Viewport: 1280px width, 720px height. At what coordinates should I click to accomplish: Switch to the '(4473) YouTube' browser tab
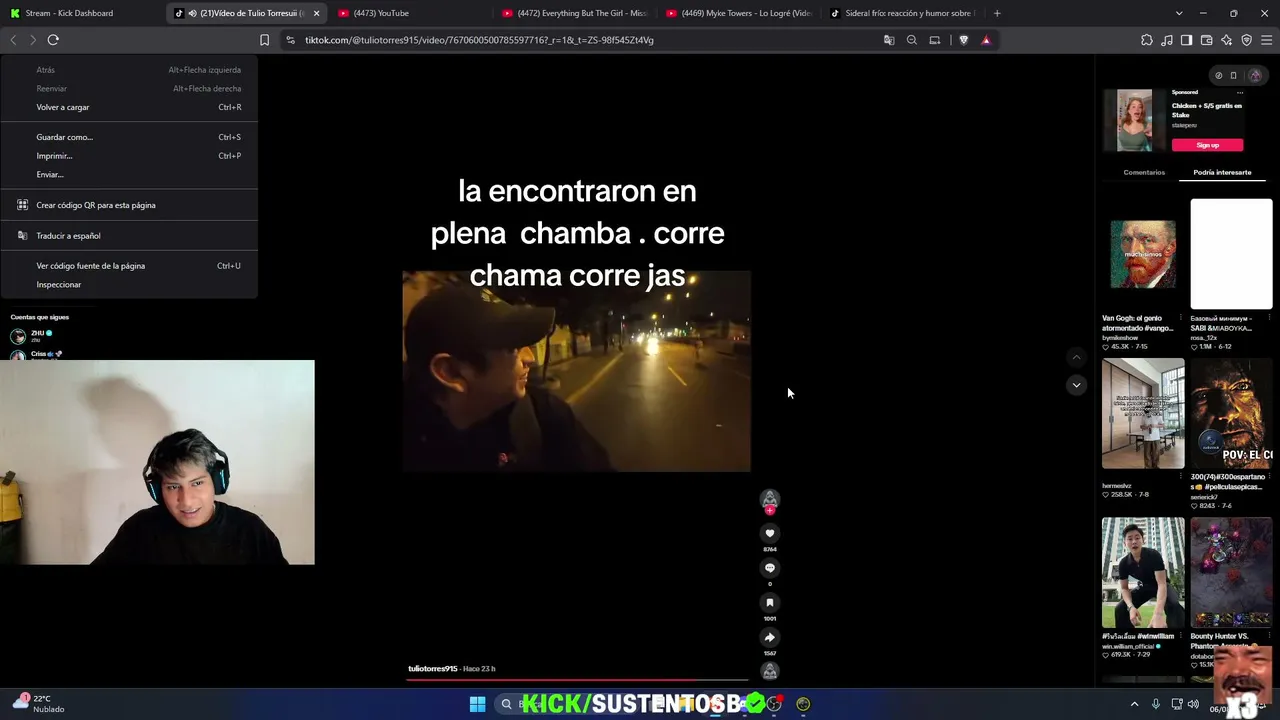pyautogui.click(x=410, y=13)
